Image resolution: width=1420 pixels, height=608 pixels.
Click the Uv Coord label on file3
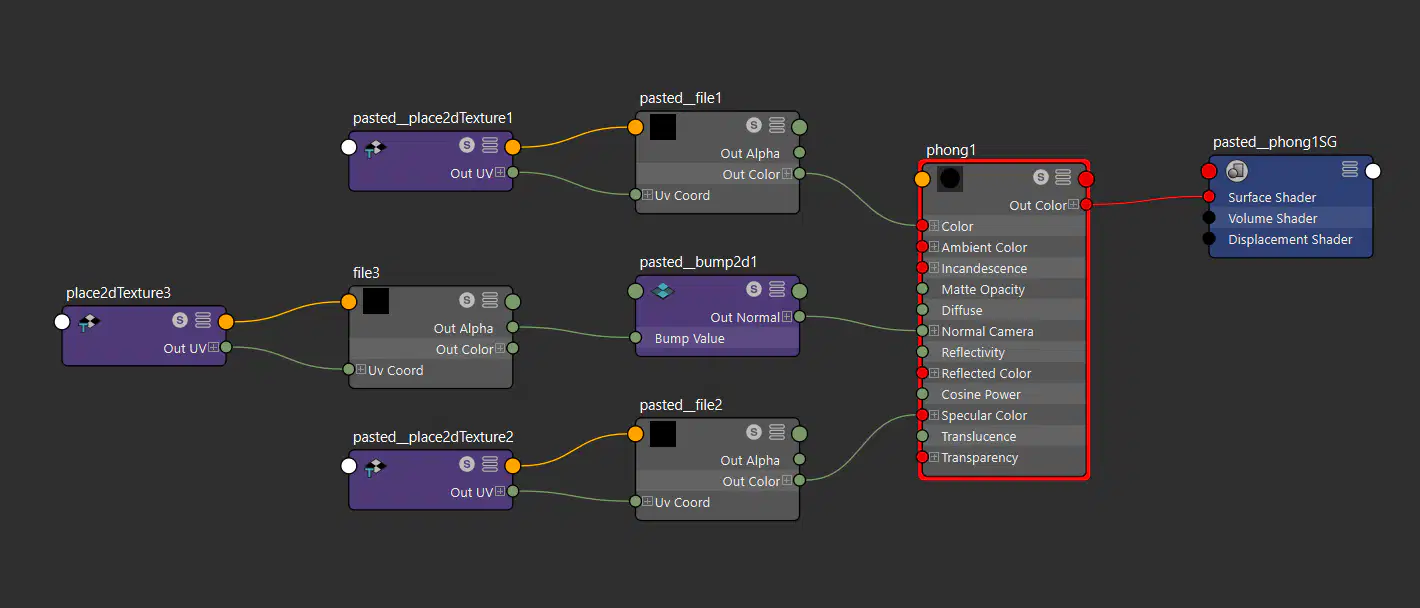[396, 370]
